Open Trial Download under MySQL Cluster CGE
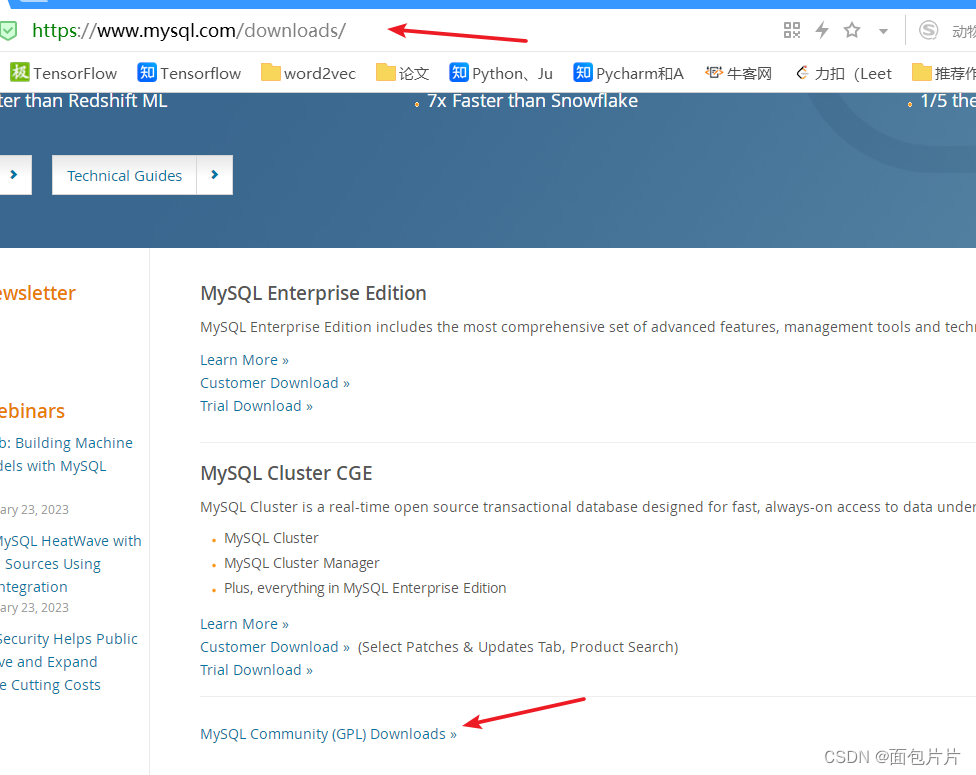This screenshot has height=775, width=976. point(256,670)
